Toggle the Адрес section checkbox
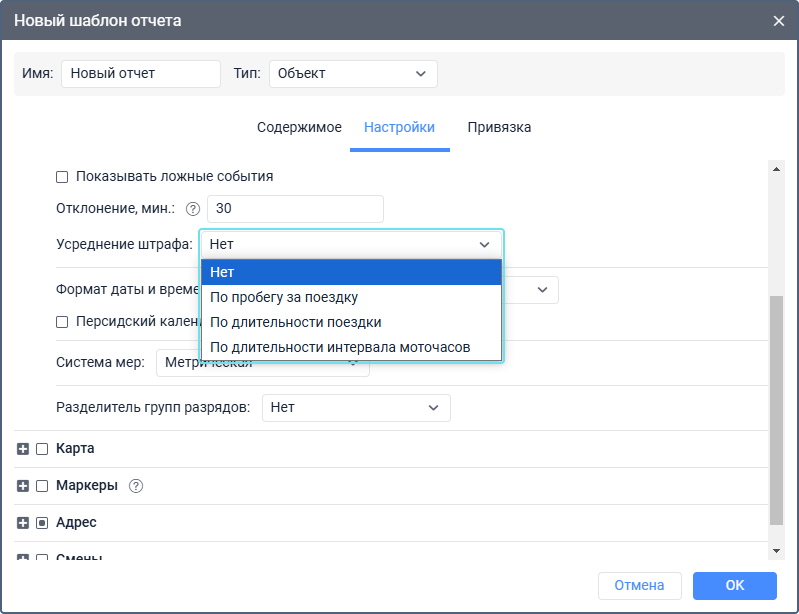The height and width of the screenshot is (614, 799). click(42, 523)
